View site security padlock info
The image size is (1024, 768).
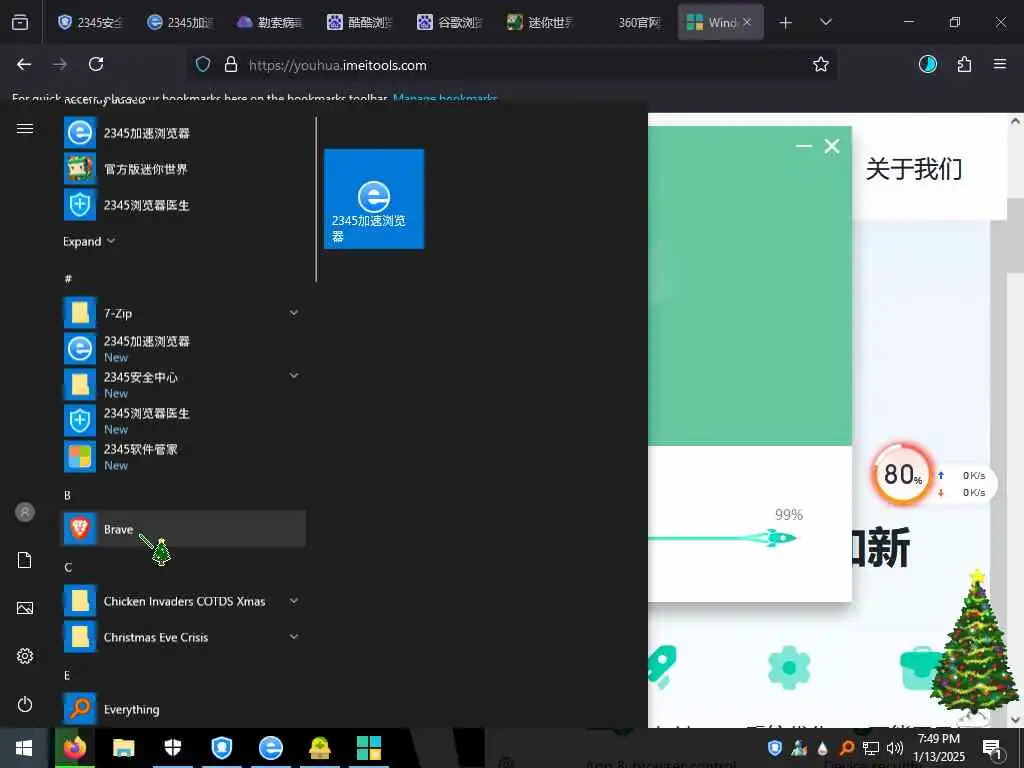tap(231, 64)
